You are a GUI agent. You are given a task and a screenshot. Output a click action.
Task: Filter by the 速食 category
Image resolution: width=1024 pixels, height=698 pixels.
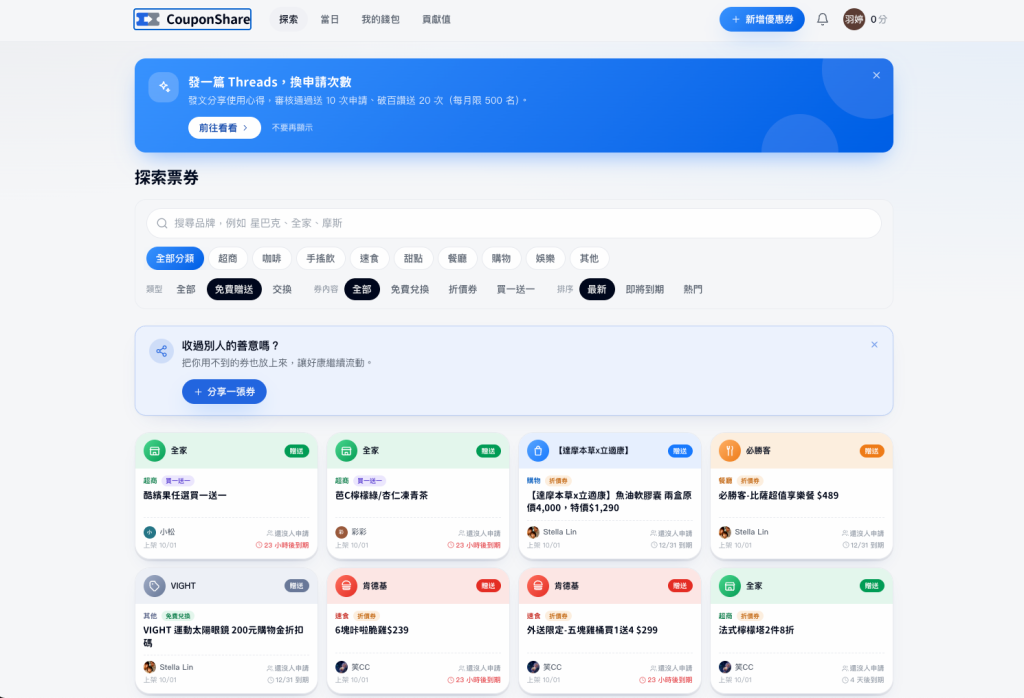point(370,259)
